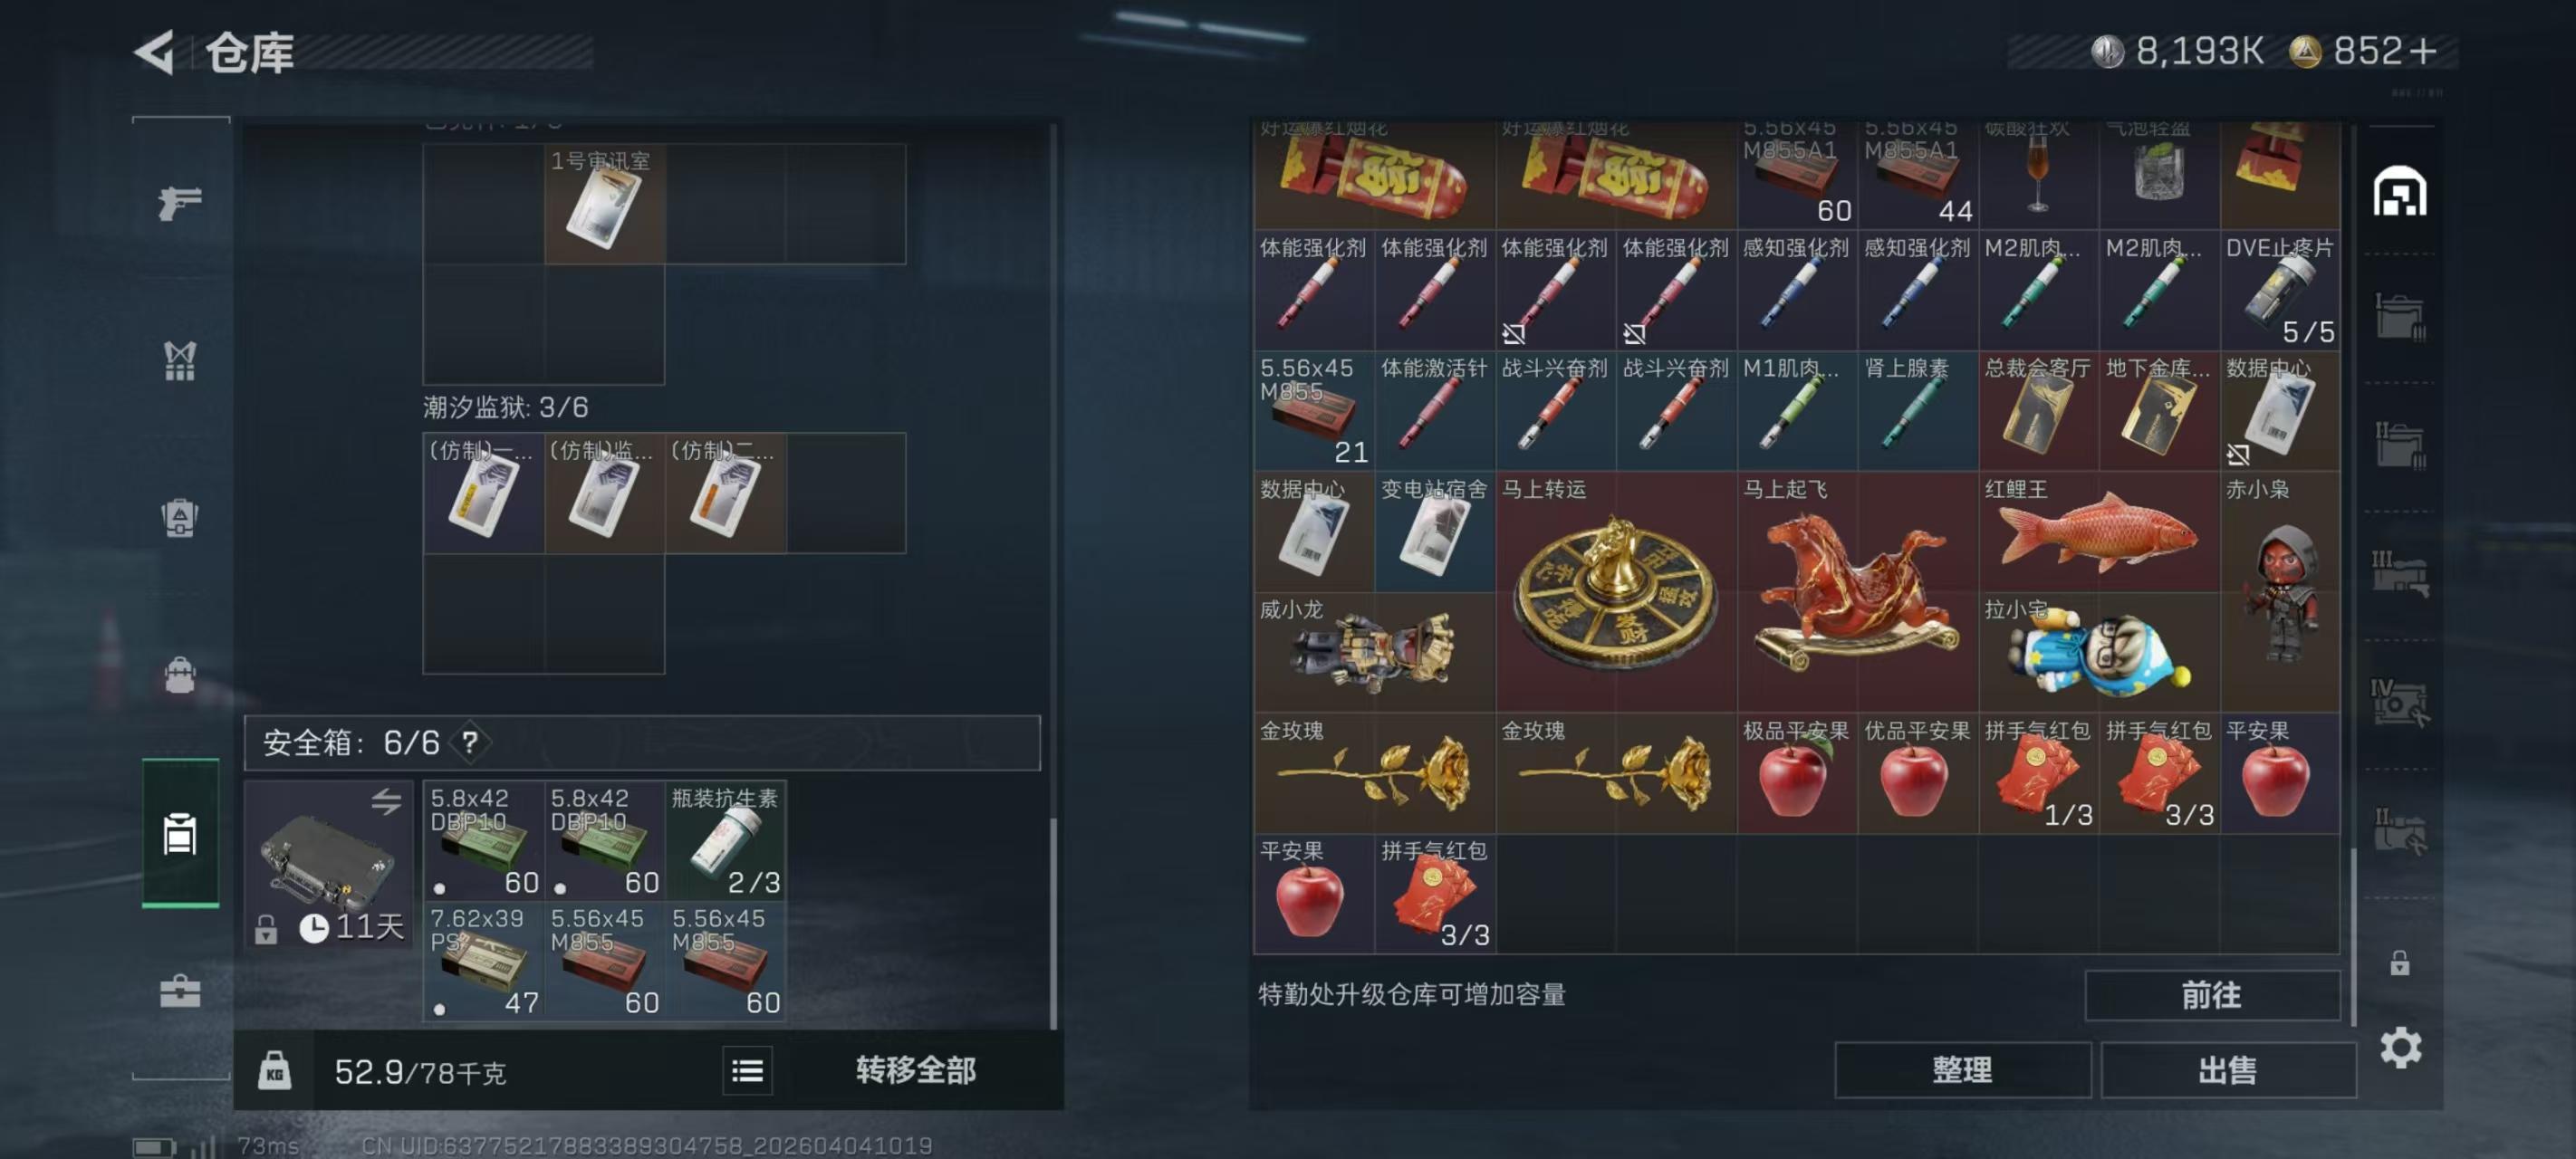
Task: Click the warehouse vertical scrollbar
Action: click(x=2353, y=936)
